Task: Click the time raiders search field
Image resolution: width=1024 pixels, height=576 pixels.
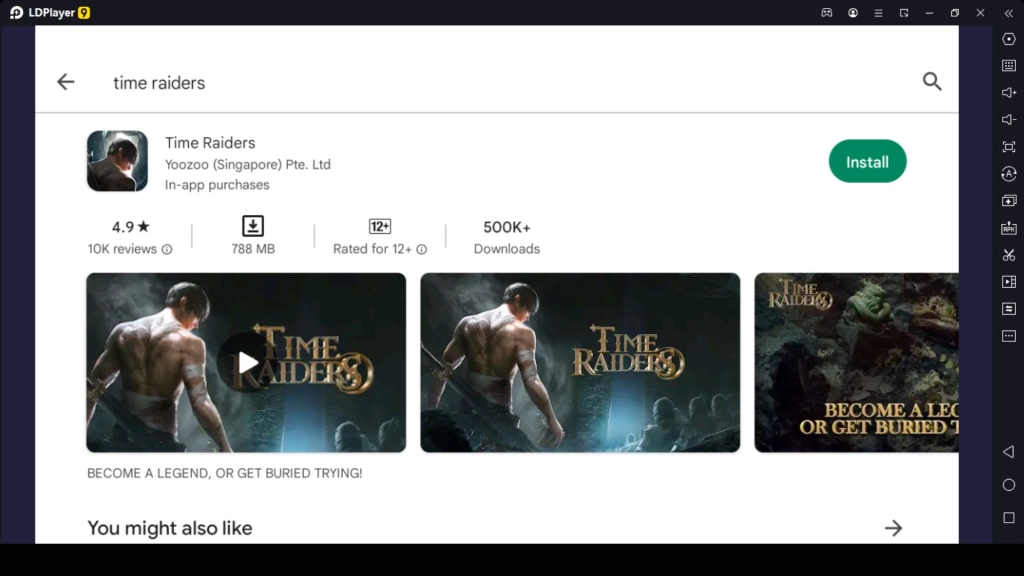Action: [159, 83]
